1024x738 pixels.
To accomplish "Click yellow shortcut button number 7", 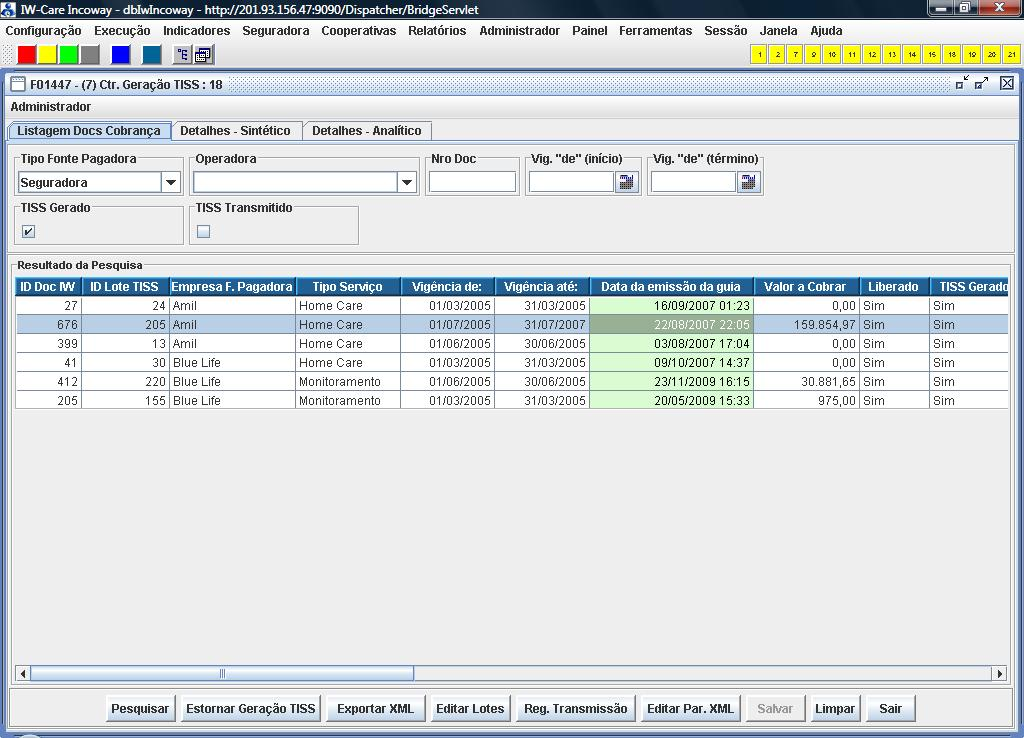I will pos(795,55).
